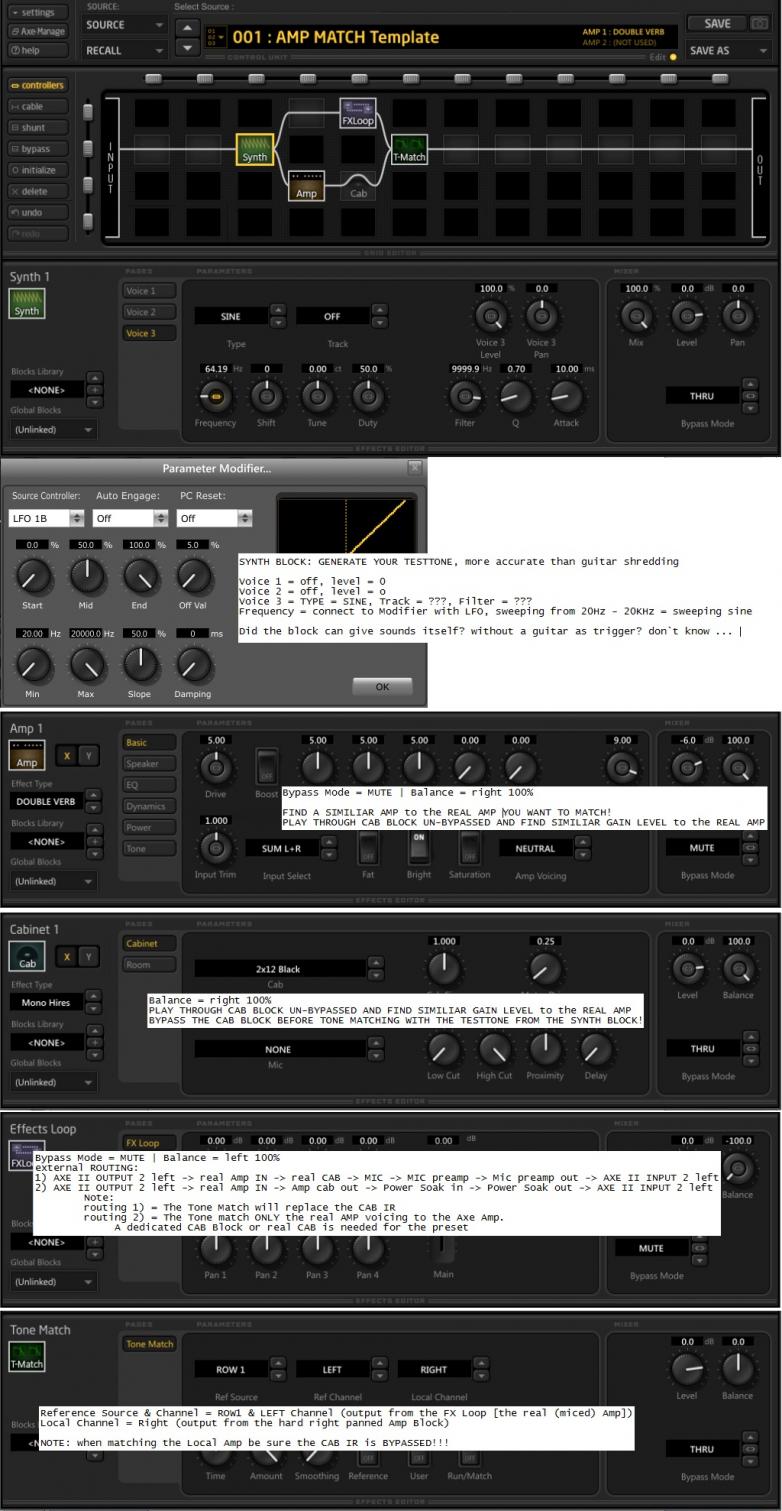Click the Amp Input Trim knob
Screen dimensions: 782x1511
[215, 848]
